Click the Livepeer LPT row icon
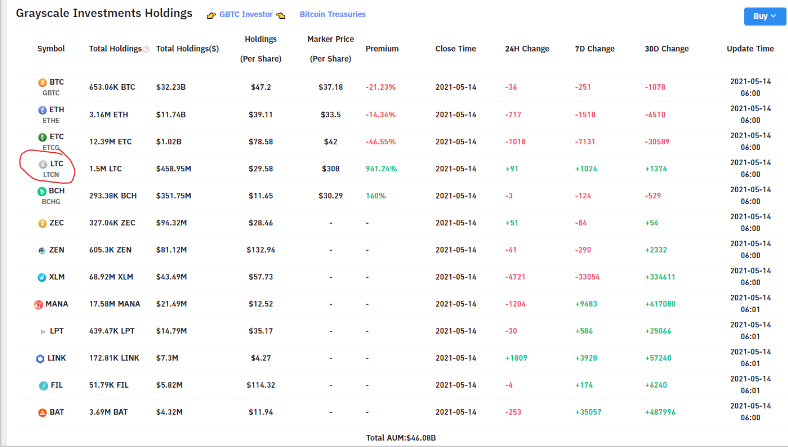 pyautogui.click(x=42, y=332)
